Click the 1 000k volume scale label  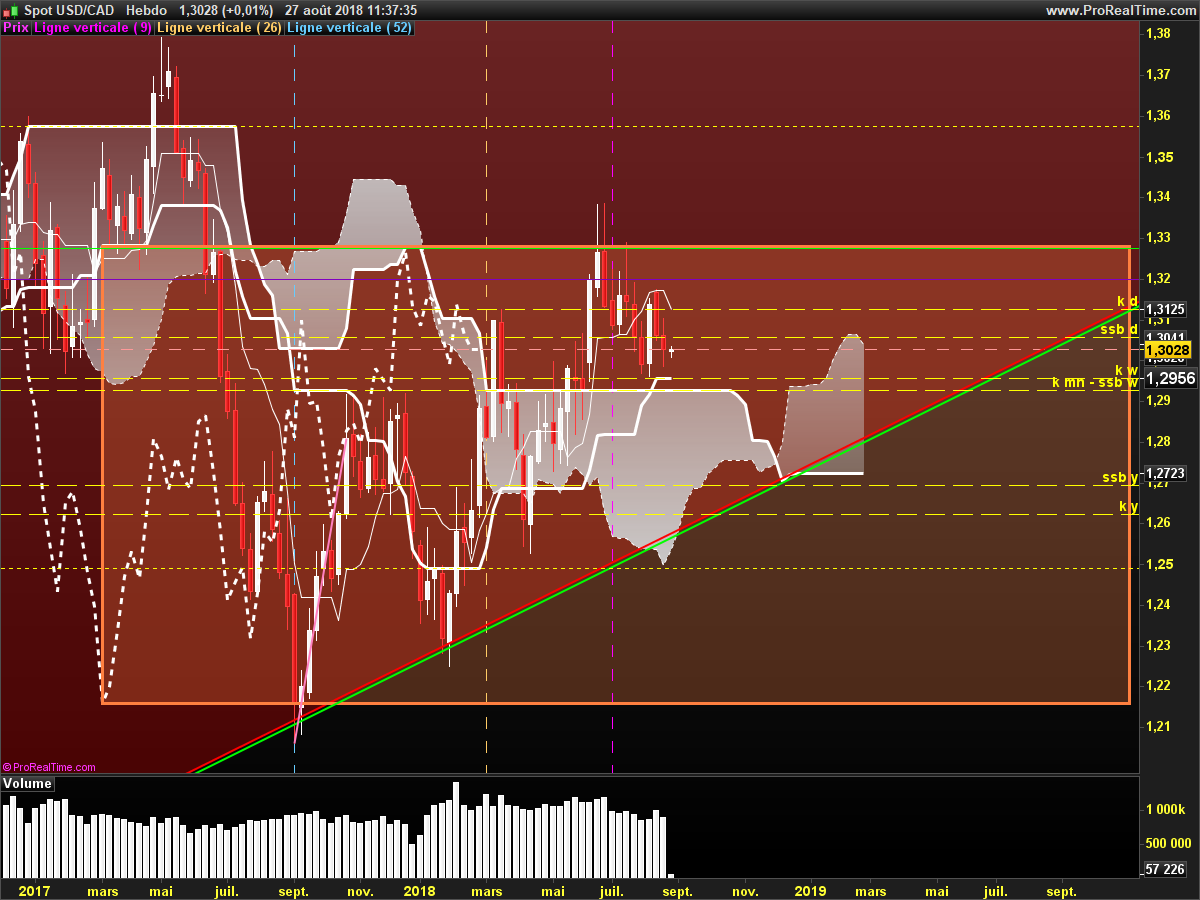(x=1166, y=808)
